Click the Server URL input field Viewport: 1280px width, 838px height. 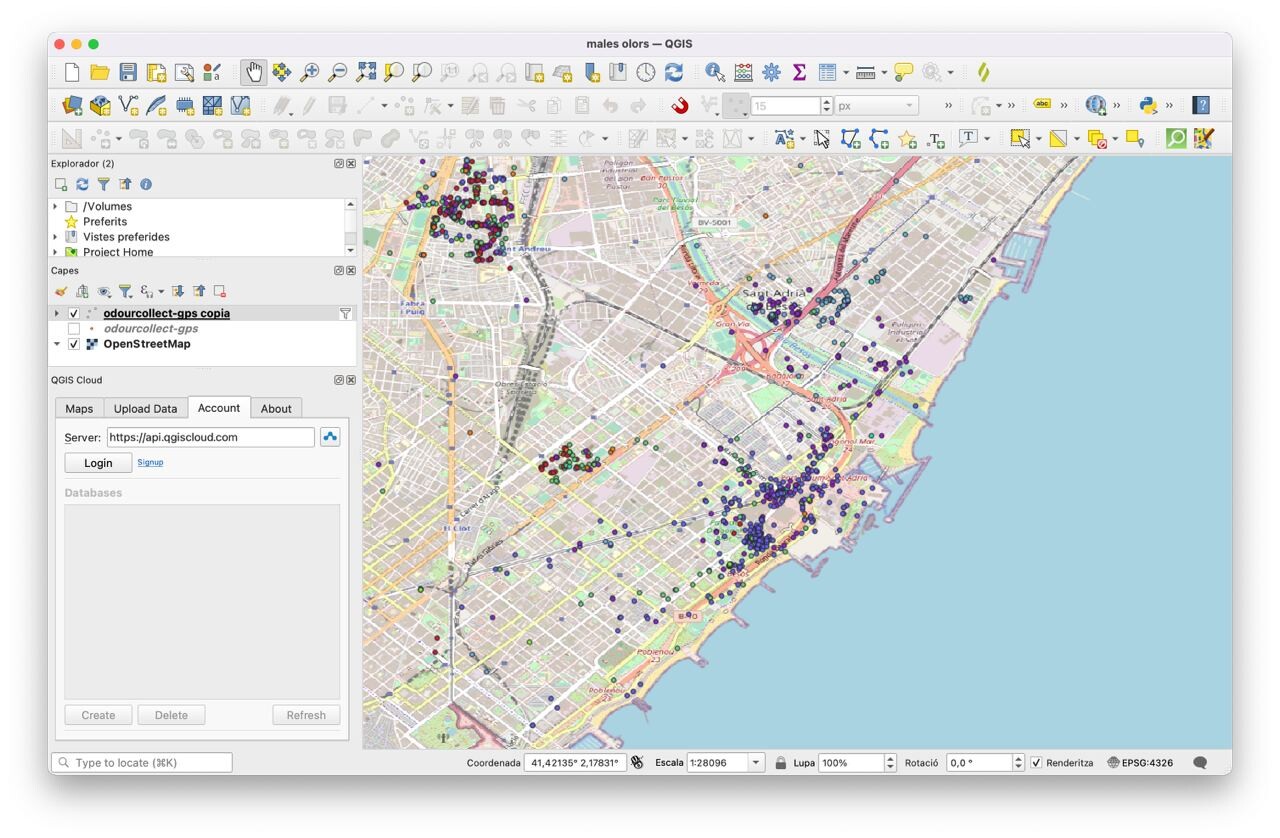(211, 437)
